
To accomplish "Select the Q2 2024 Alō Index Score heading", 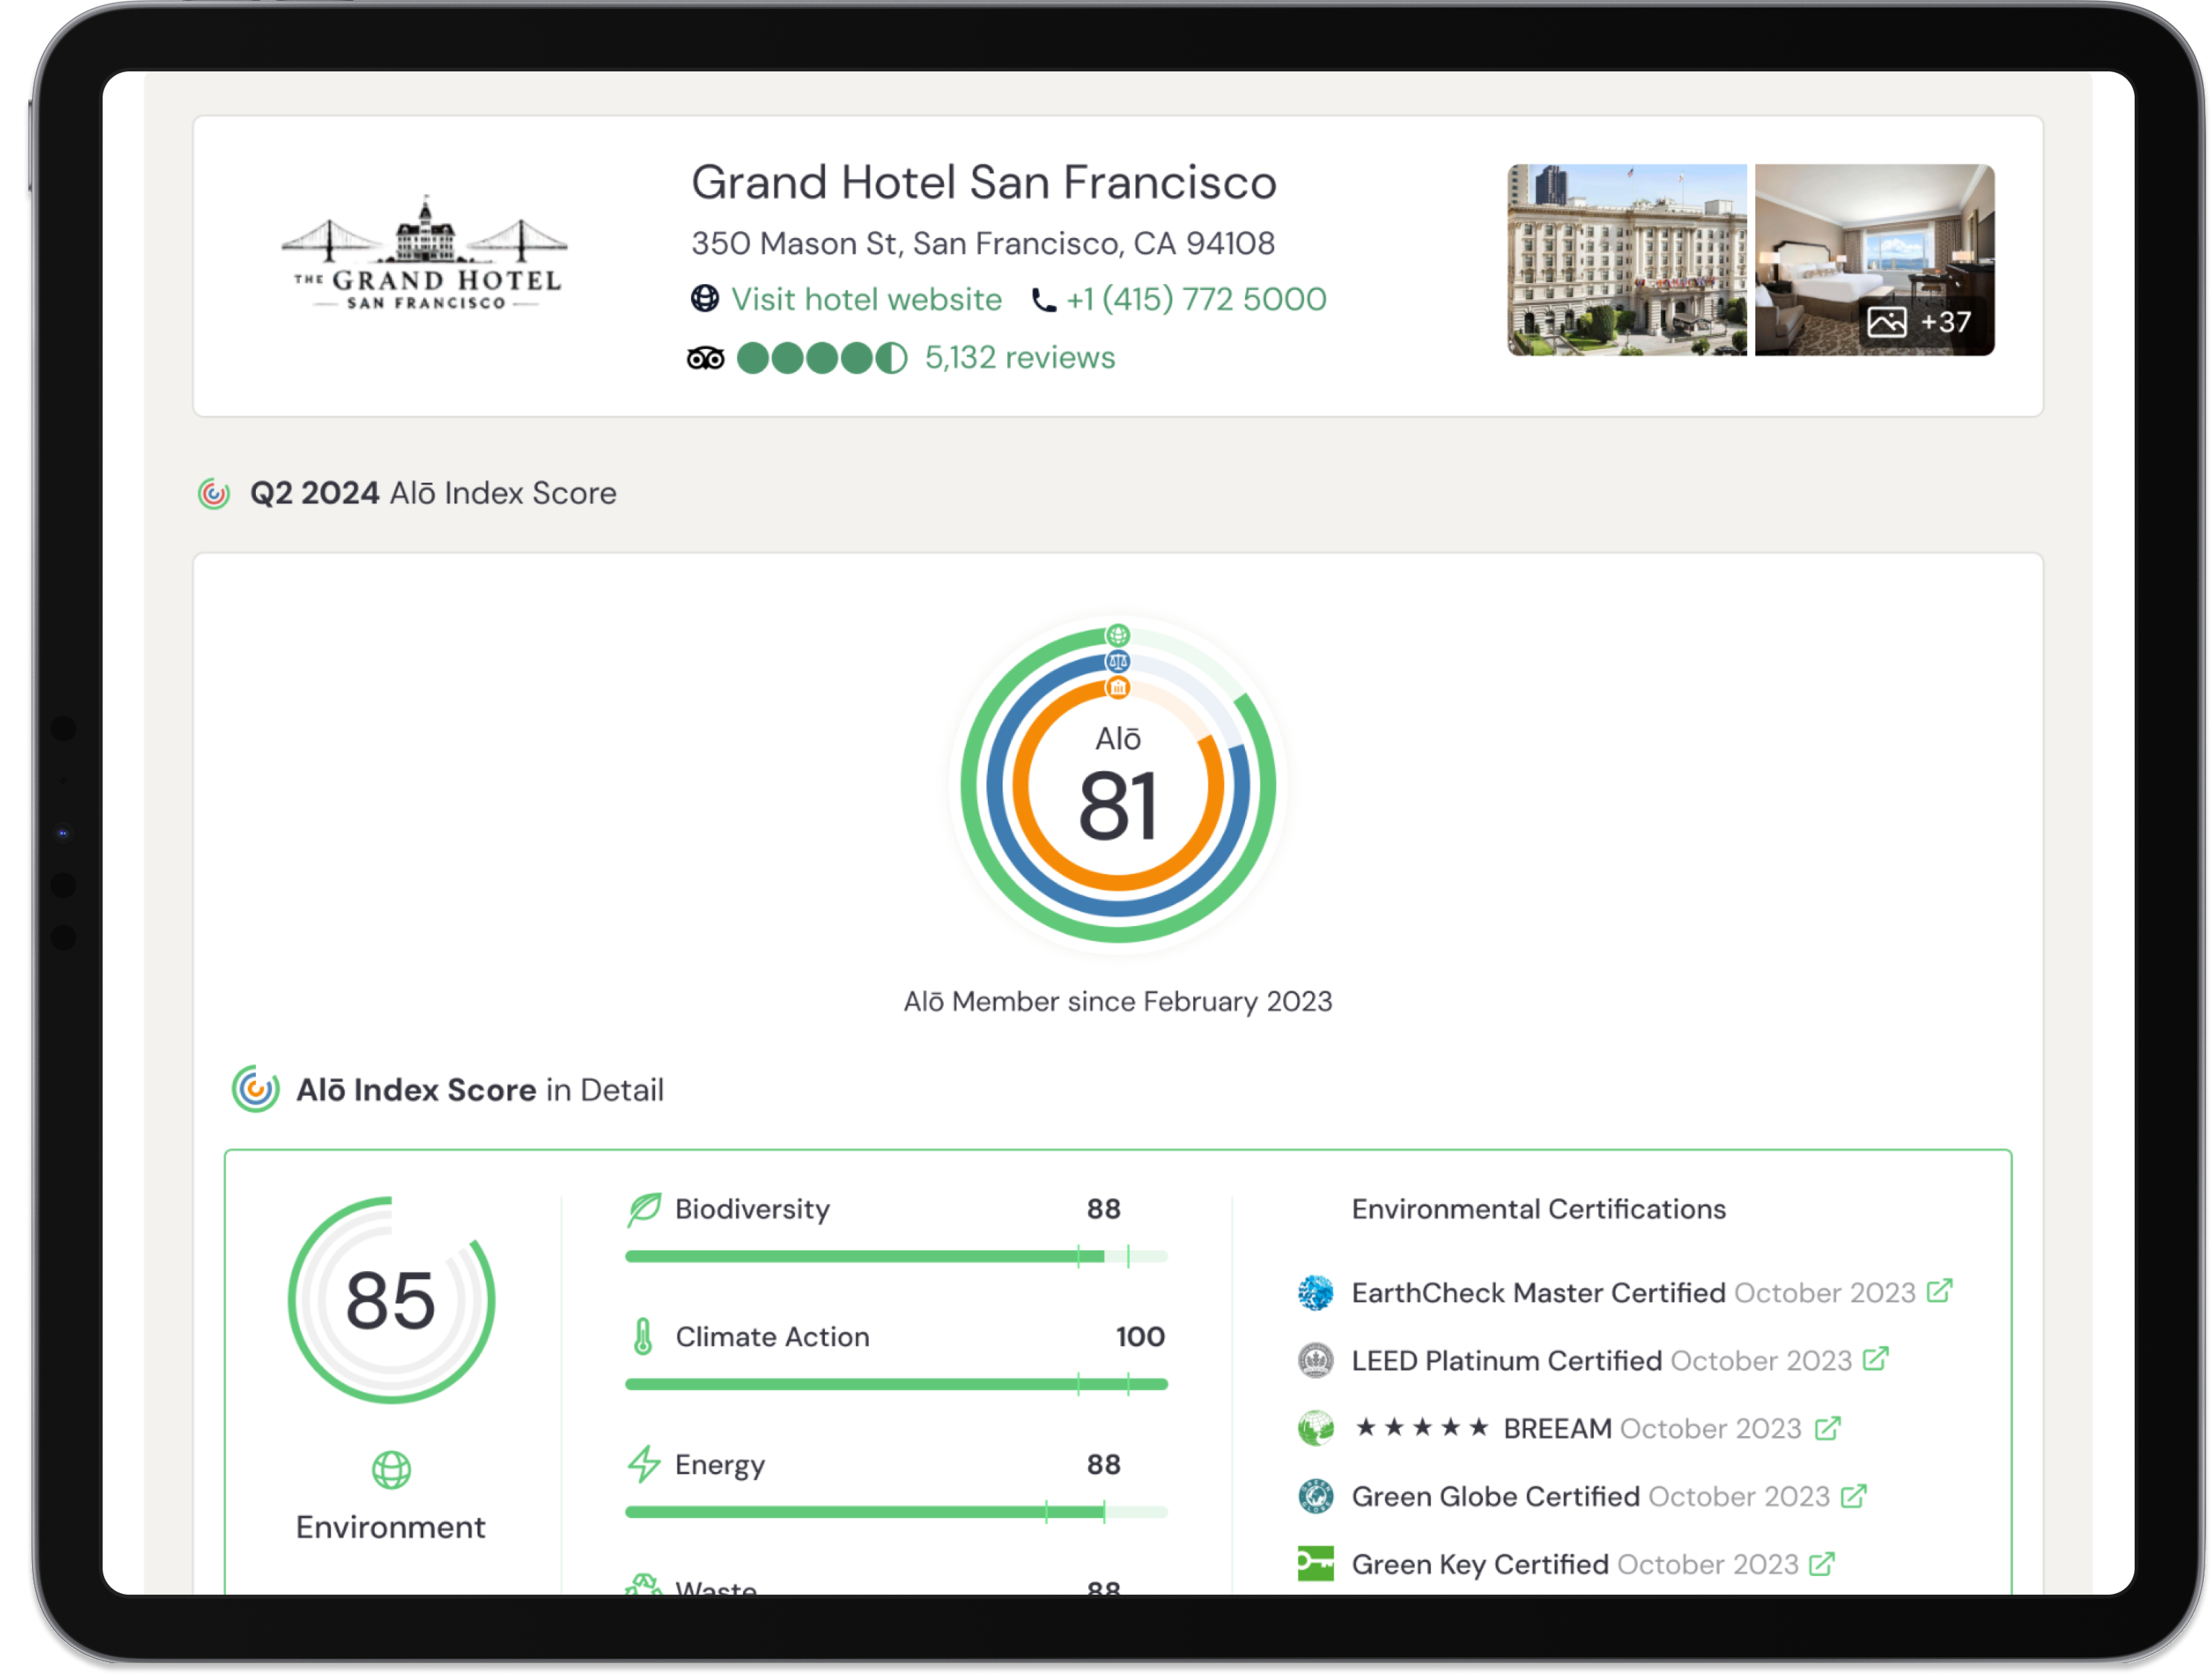I will (x=433, y=494).
